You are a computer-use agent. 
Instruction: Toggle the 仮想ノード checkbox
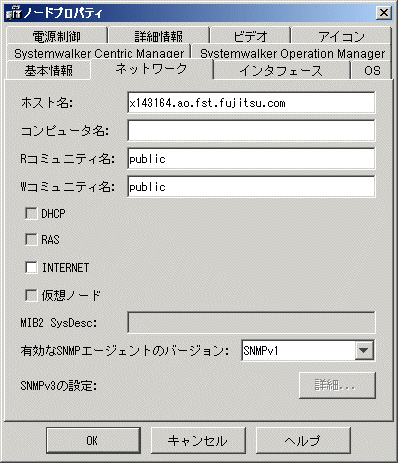point(31,295)
